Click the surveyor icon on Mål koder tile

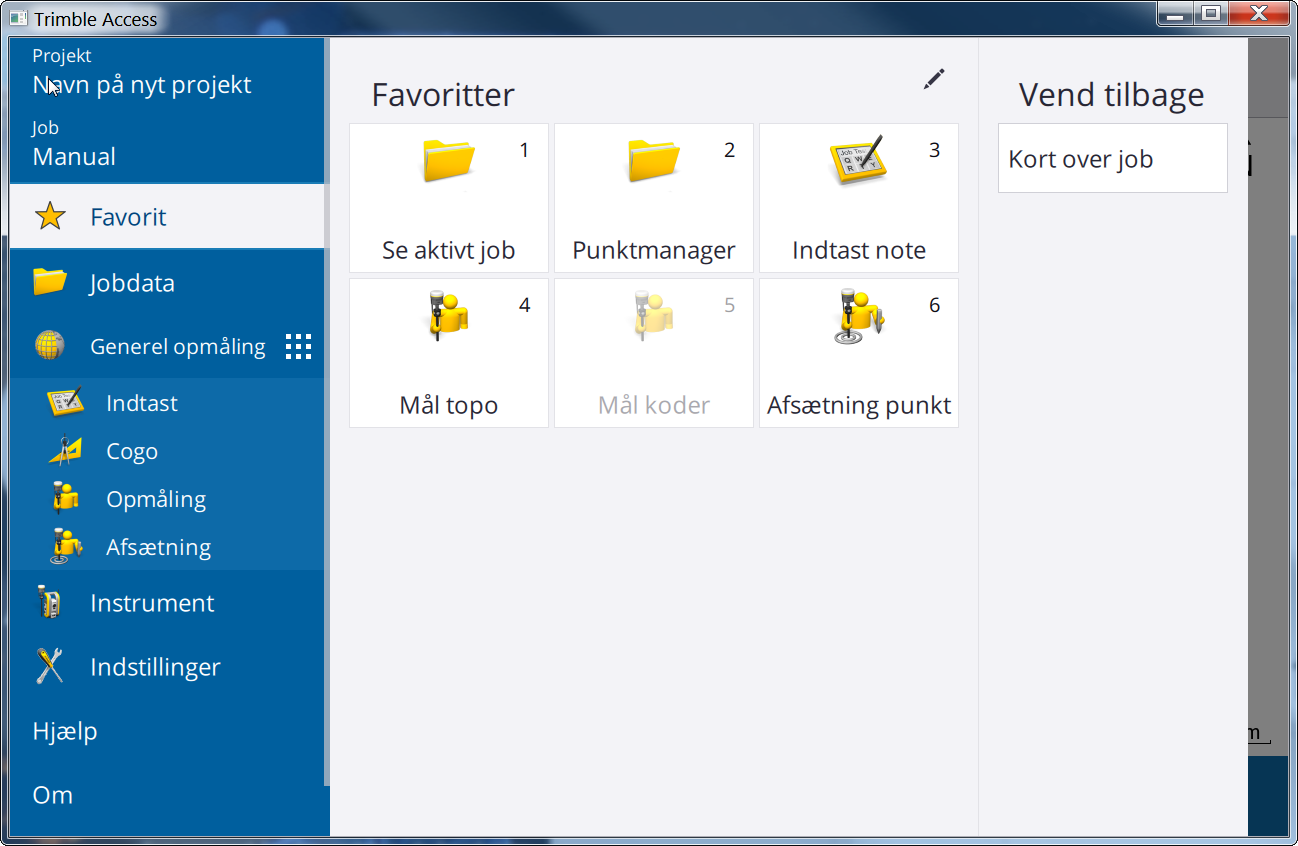(654, 315)
